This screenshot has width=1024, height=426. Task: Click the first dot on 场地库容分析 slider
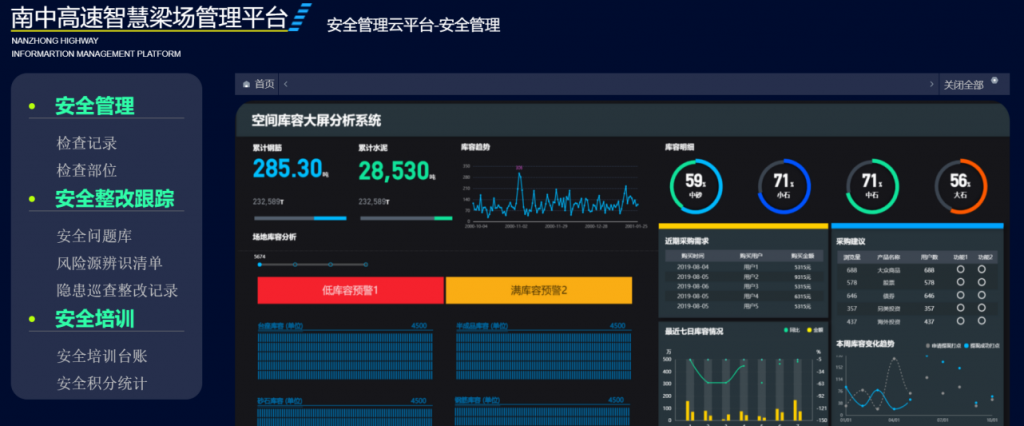pyautogui.click(x=260, y=265)
